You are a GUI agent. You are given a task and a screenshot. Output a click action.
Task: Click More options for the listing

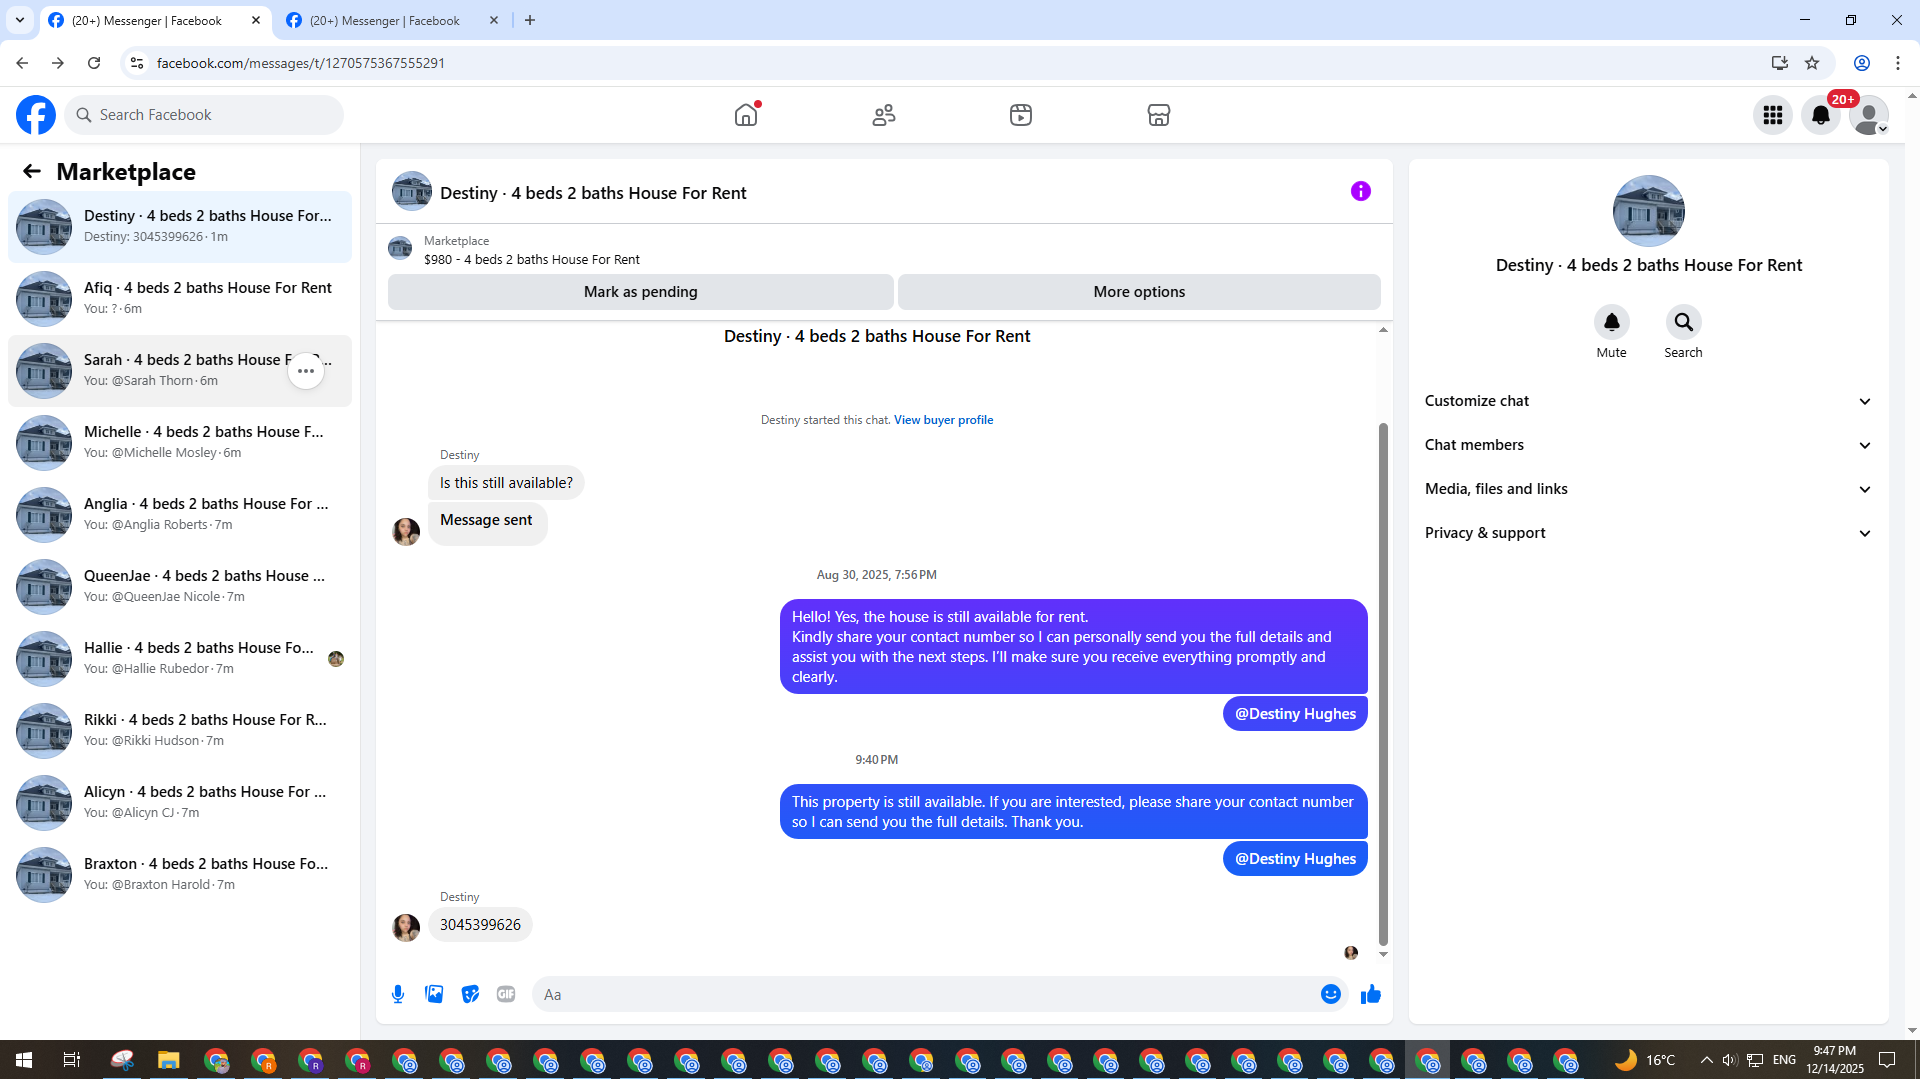1139,292
